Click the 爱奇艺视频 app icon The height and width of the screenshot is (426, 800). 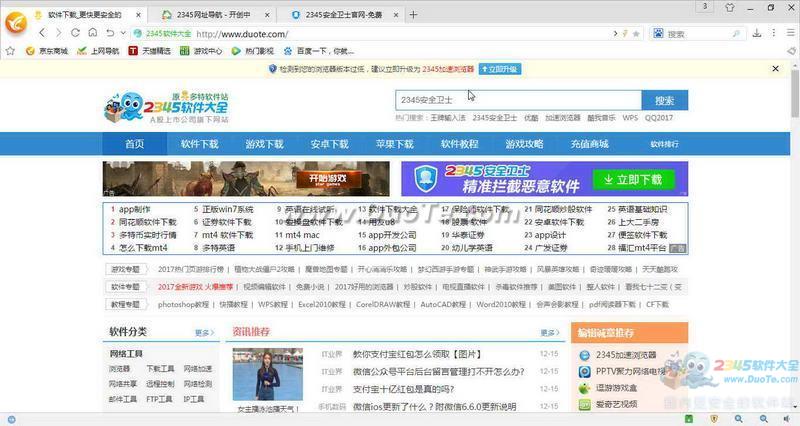[x=585, y=404]
